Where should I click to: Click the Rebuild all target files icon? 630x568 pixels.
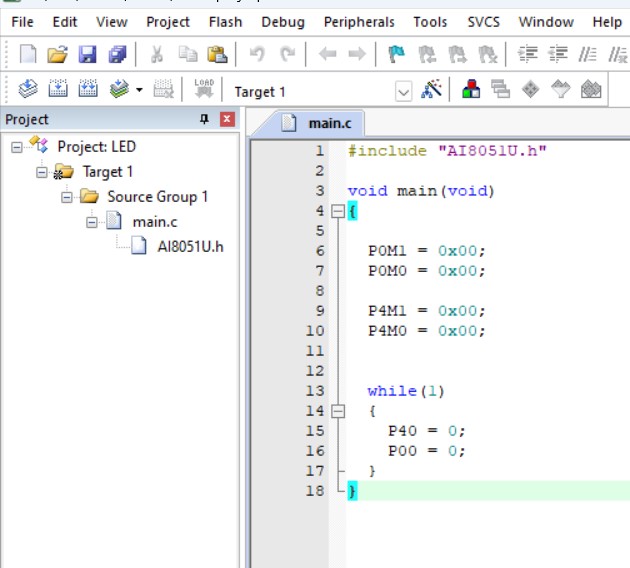(x=88, y=88)
